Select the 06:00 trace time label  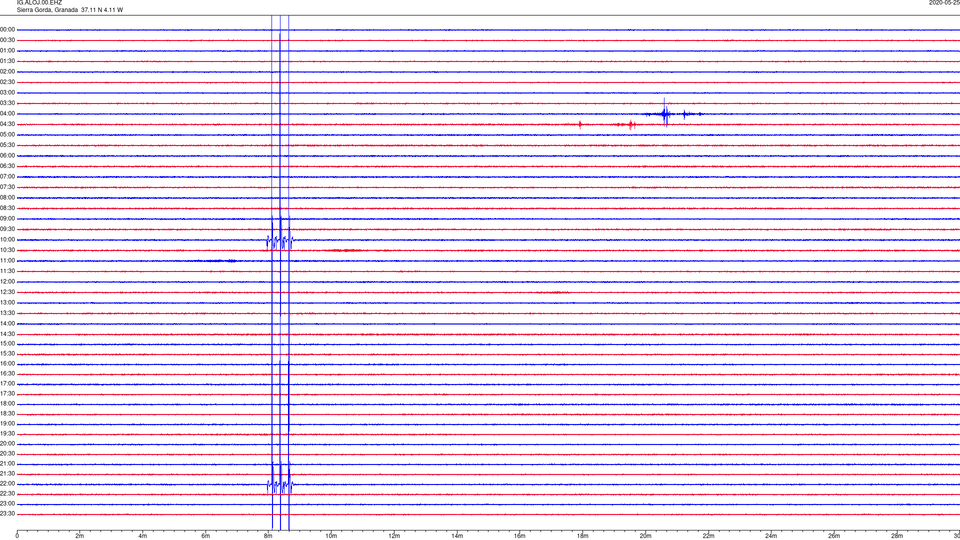(x=7, y=156)
